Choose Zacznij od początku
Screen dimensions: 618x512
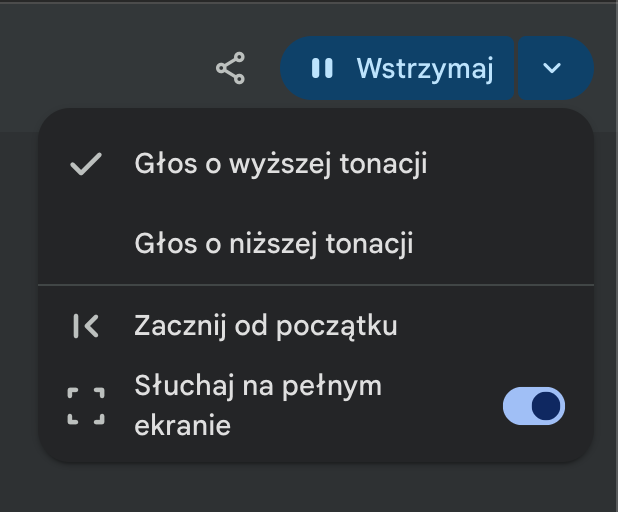coord(316,326)
